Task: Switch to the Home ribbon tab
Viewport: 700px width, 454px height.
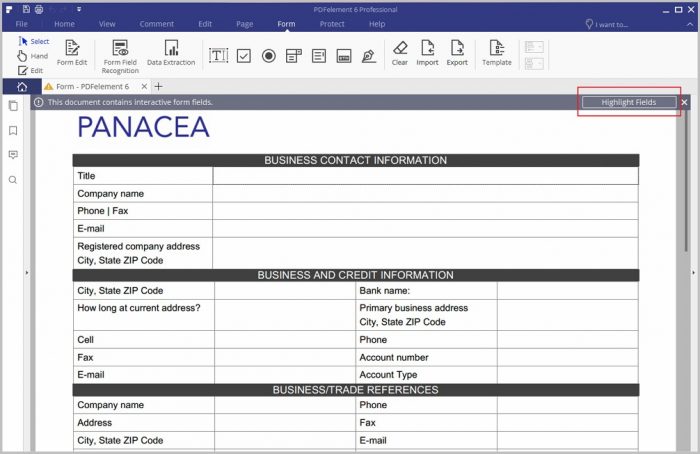Action: point(64,24)
